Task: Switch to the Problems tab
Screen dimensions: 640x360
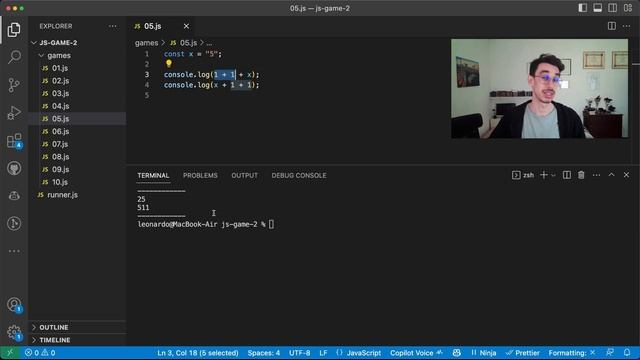Action: pyautogui.click(x=200, y=176)
